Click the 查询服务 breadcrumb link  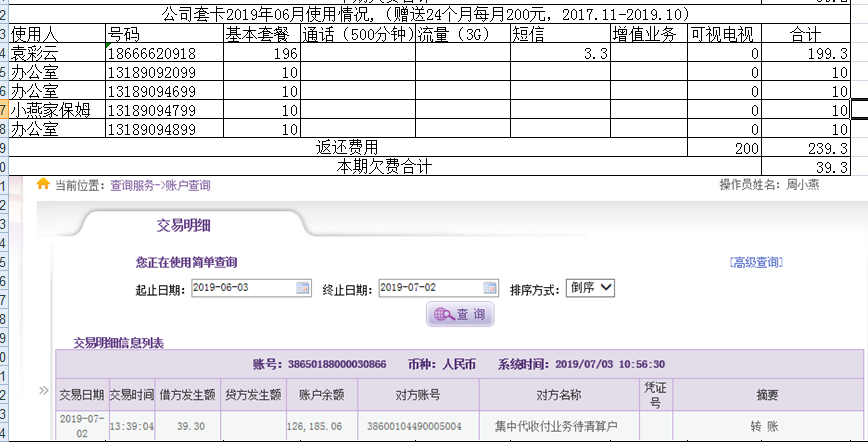pyautogui.click(x=133, y=186)
